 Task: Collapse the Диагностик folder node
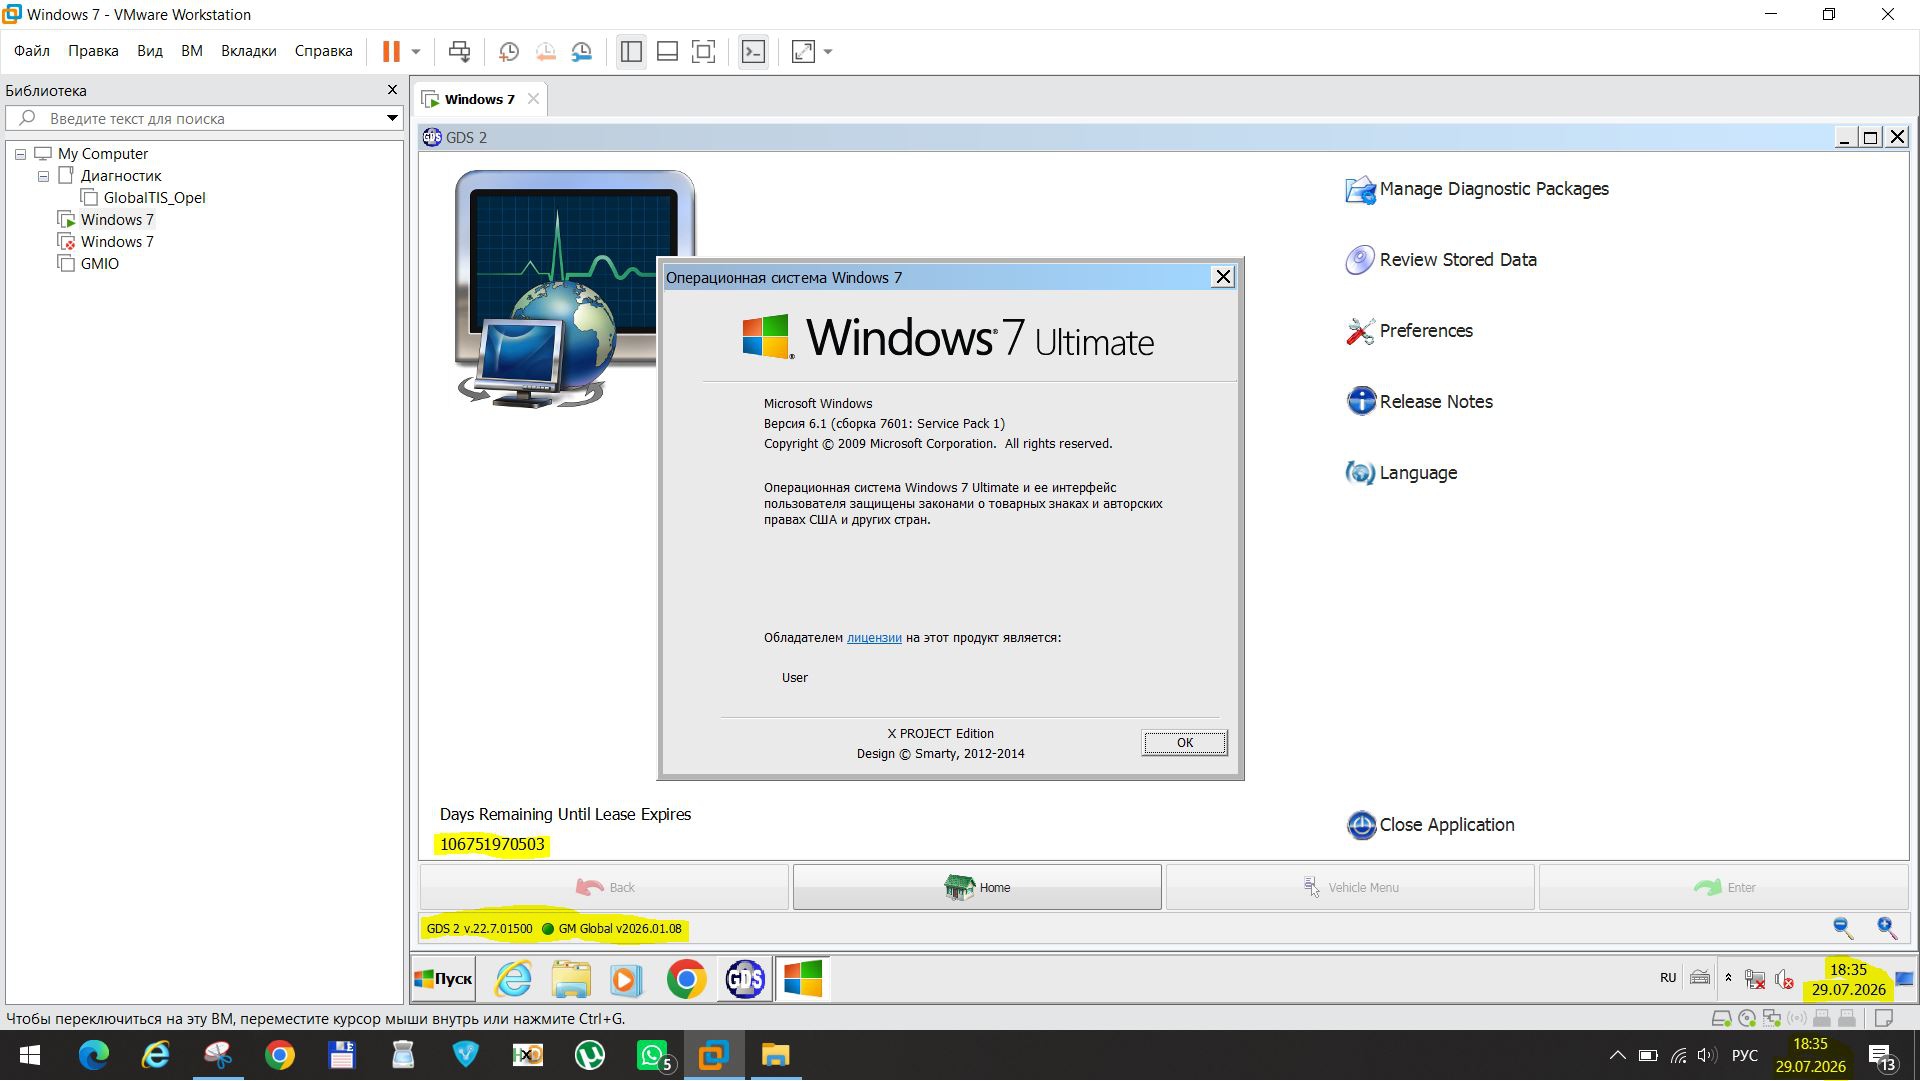(x=43, y=176)
